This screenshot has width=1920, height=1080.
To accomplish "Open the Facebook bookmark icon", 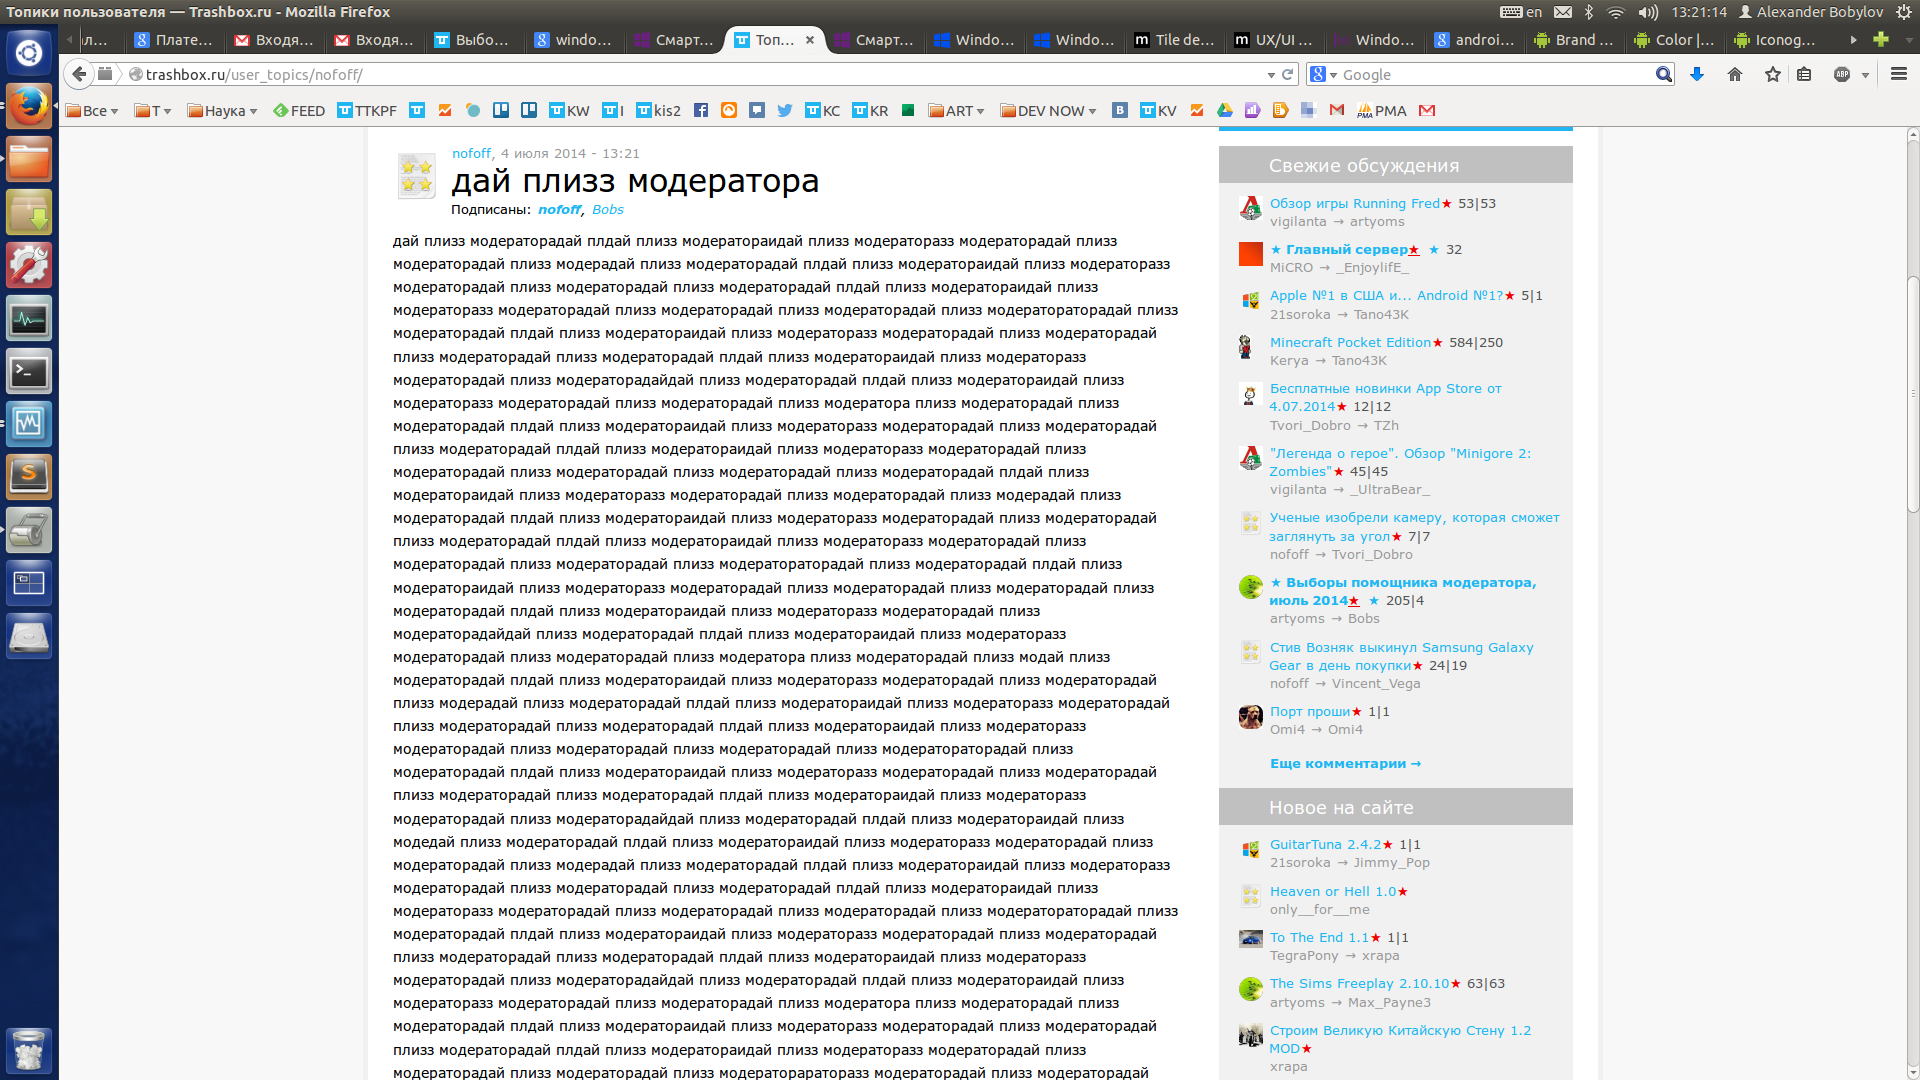I will pyautogui.click(x=701, y=110).
